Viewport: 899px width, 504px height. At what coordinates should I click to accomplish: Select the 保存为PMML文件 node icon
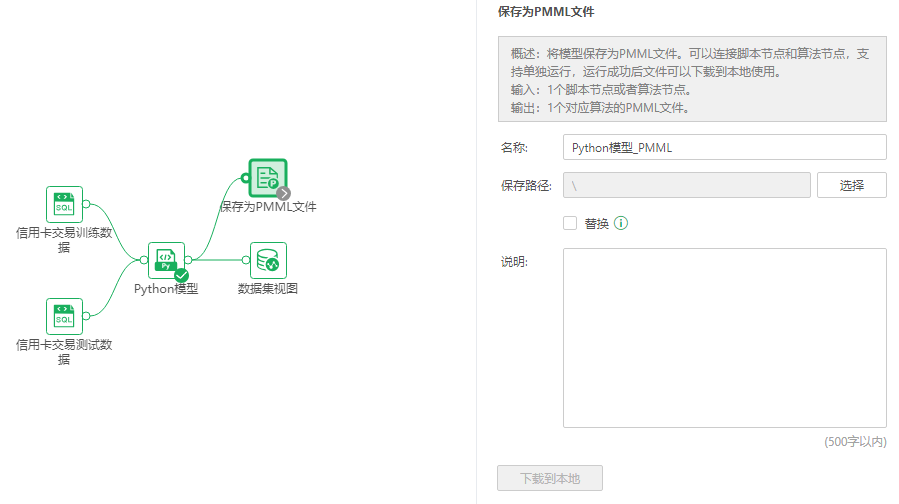tap(267, 178)
